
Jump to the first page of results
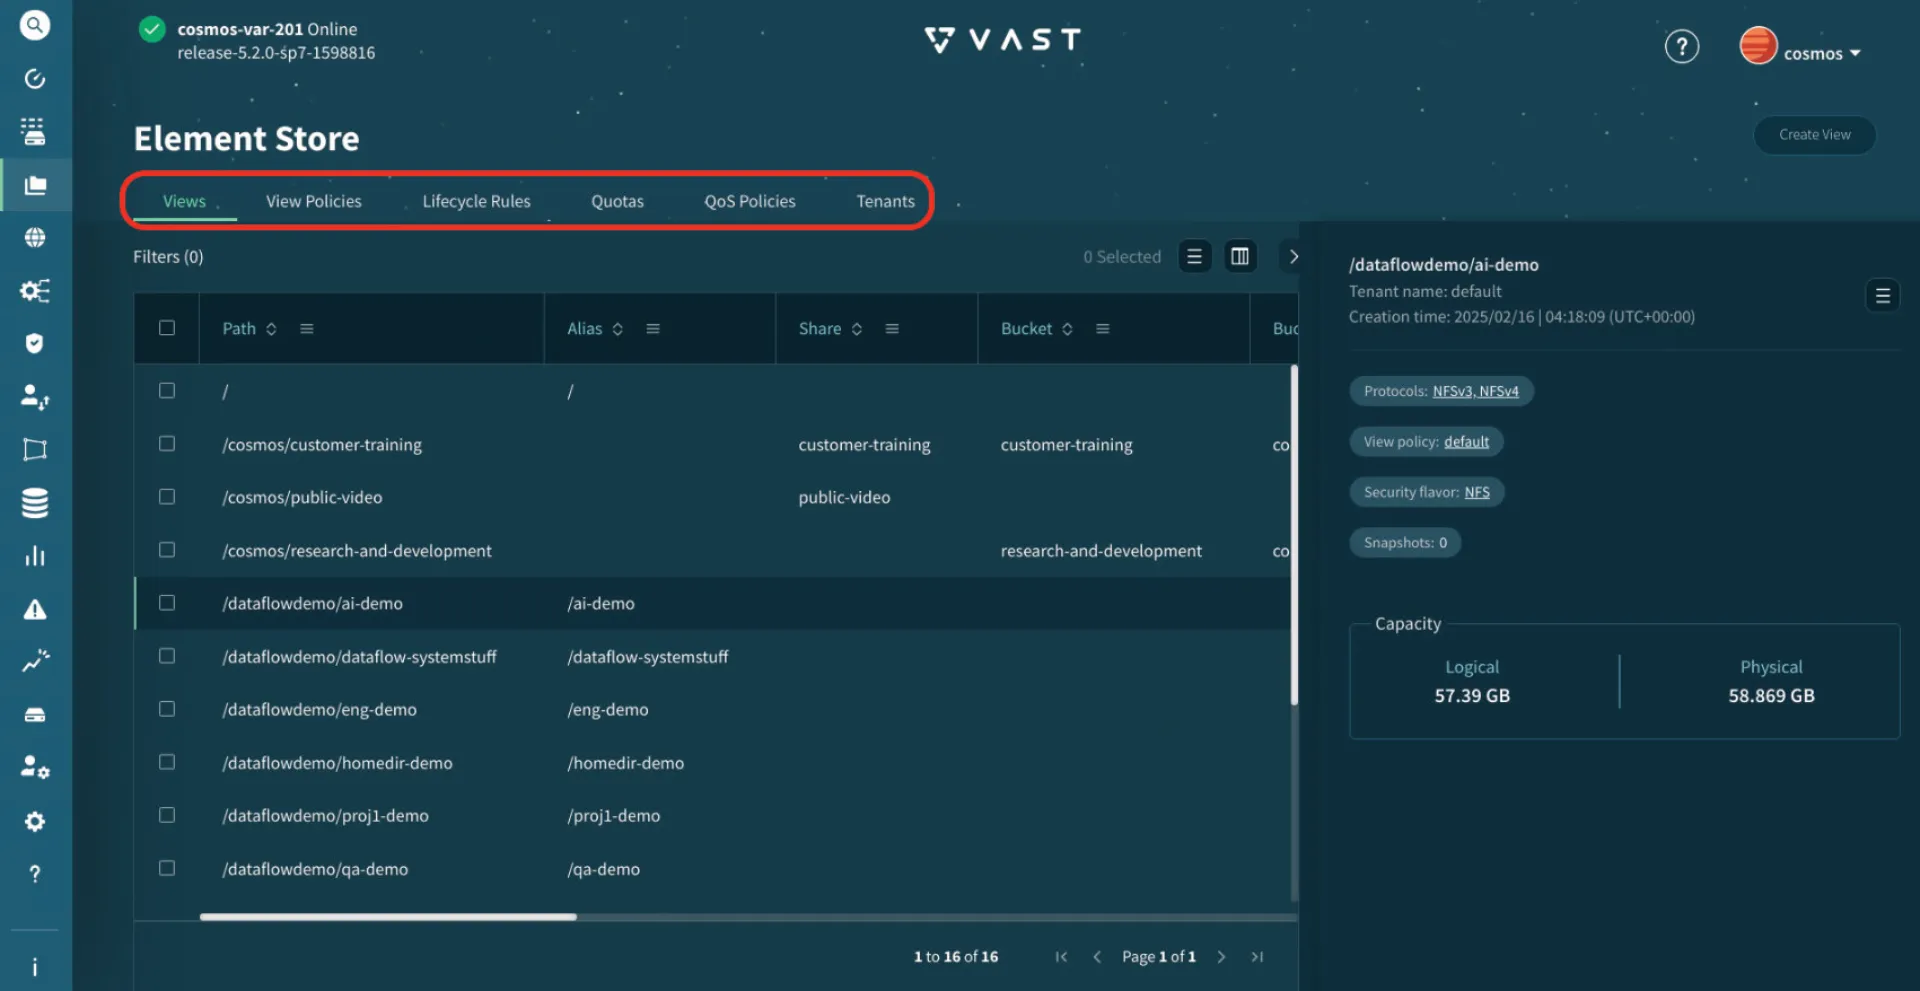point(1061,957)
